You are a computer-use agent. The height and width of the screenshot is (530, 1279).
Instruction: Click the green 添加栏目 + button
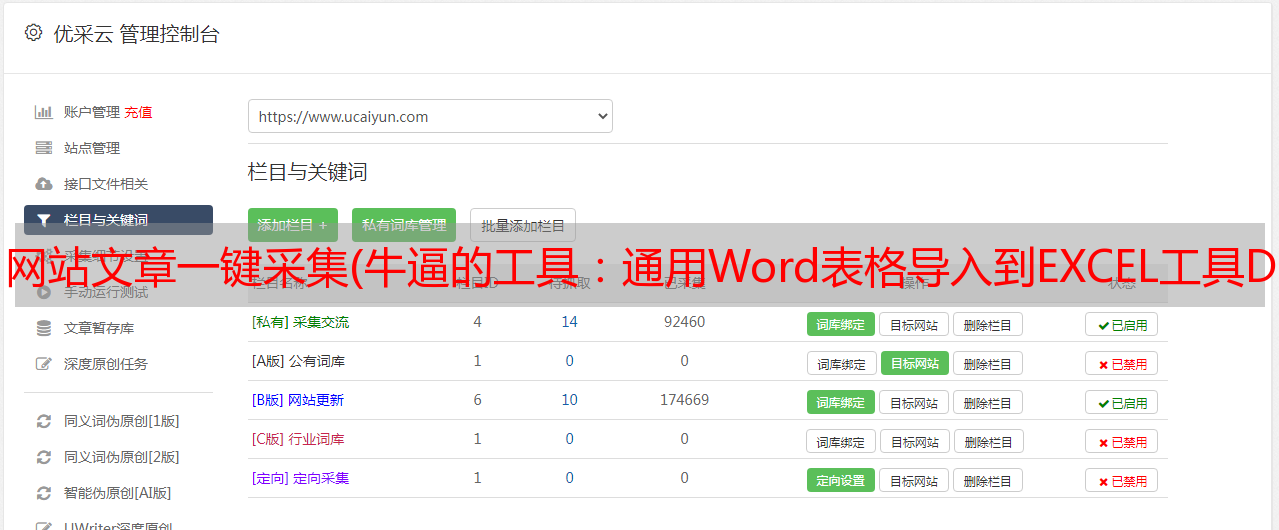tap(293, 226)
